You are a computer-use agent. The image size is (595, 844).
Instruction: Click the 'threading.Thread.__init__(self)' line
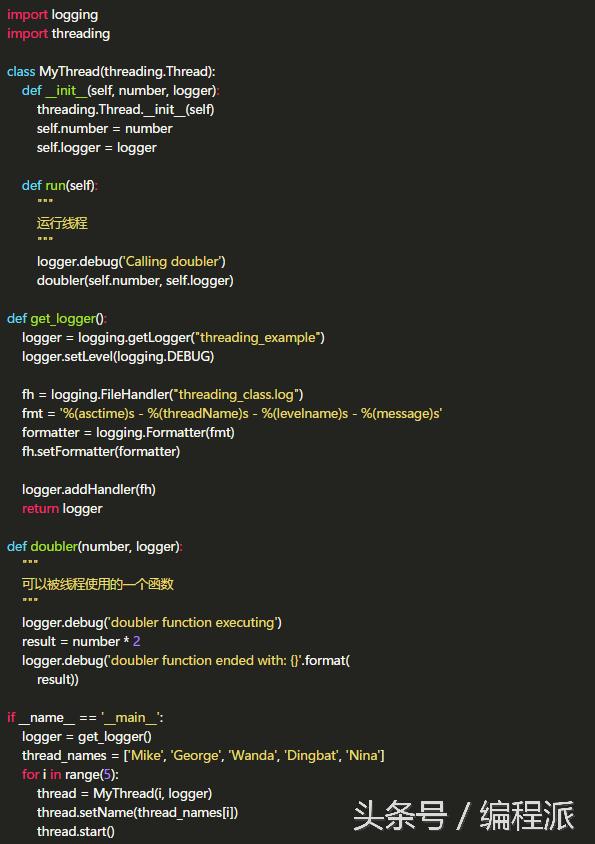point(125,109)
